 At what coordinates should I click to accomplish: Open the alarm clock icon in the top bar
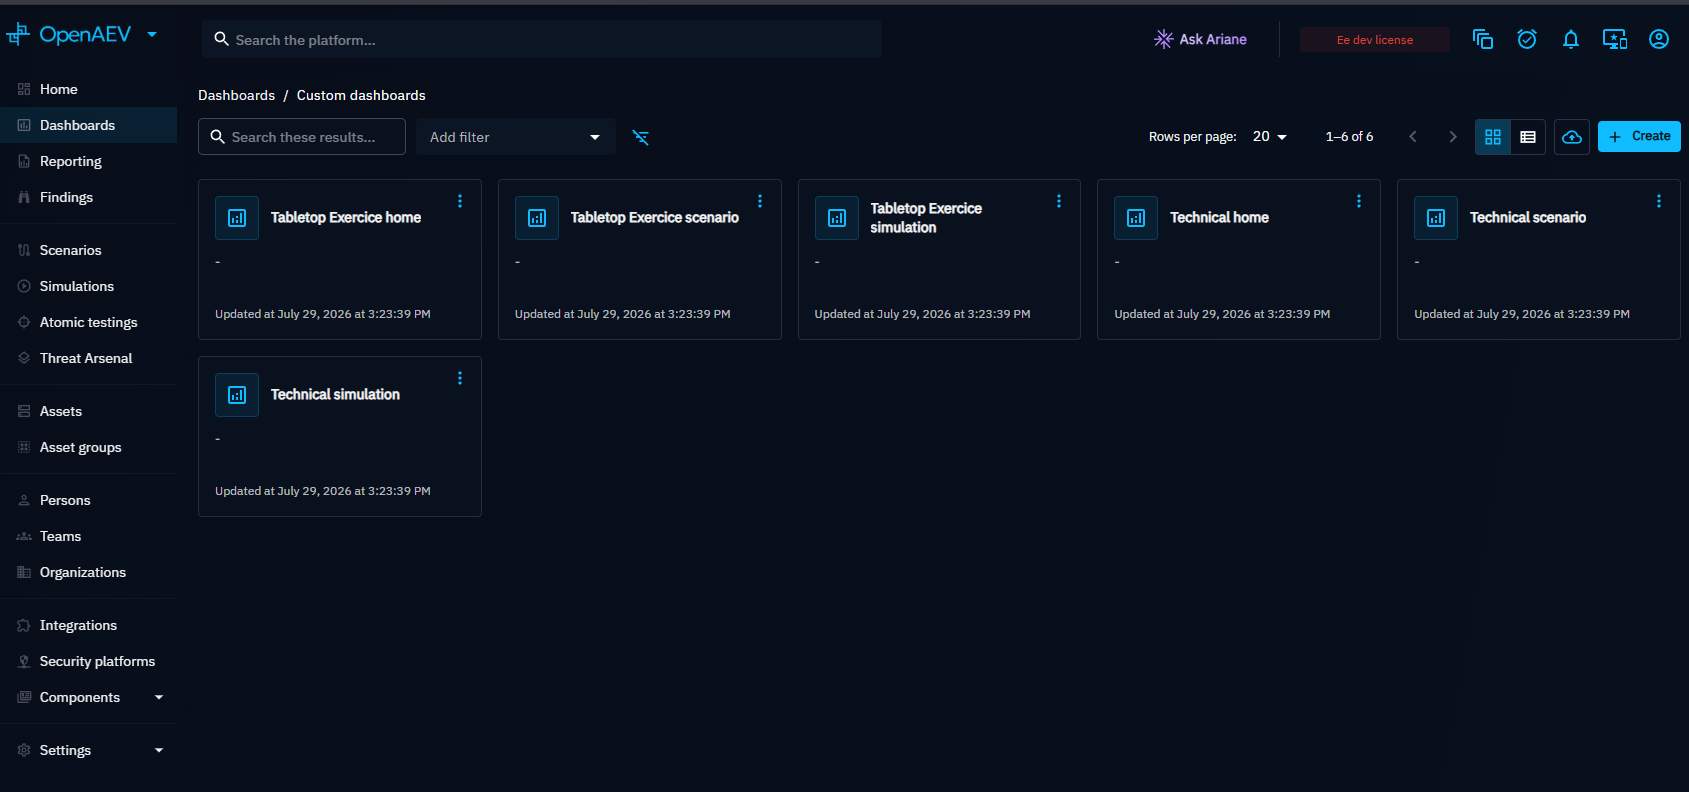pyautogui.click(x=1527, y=39)
